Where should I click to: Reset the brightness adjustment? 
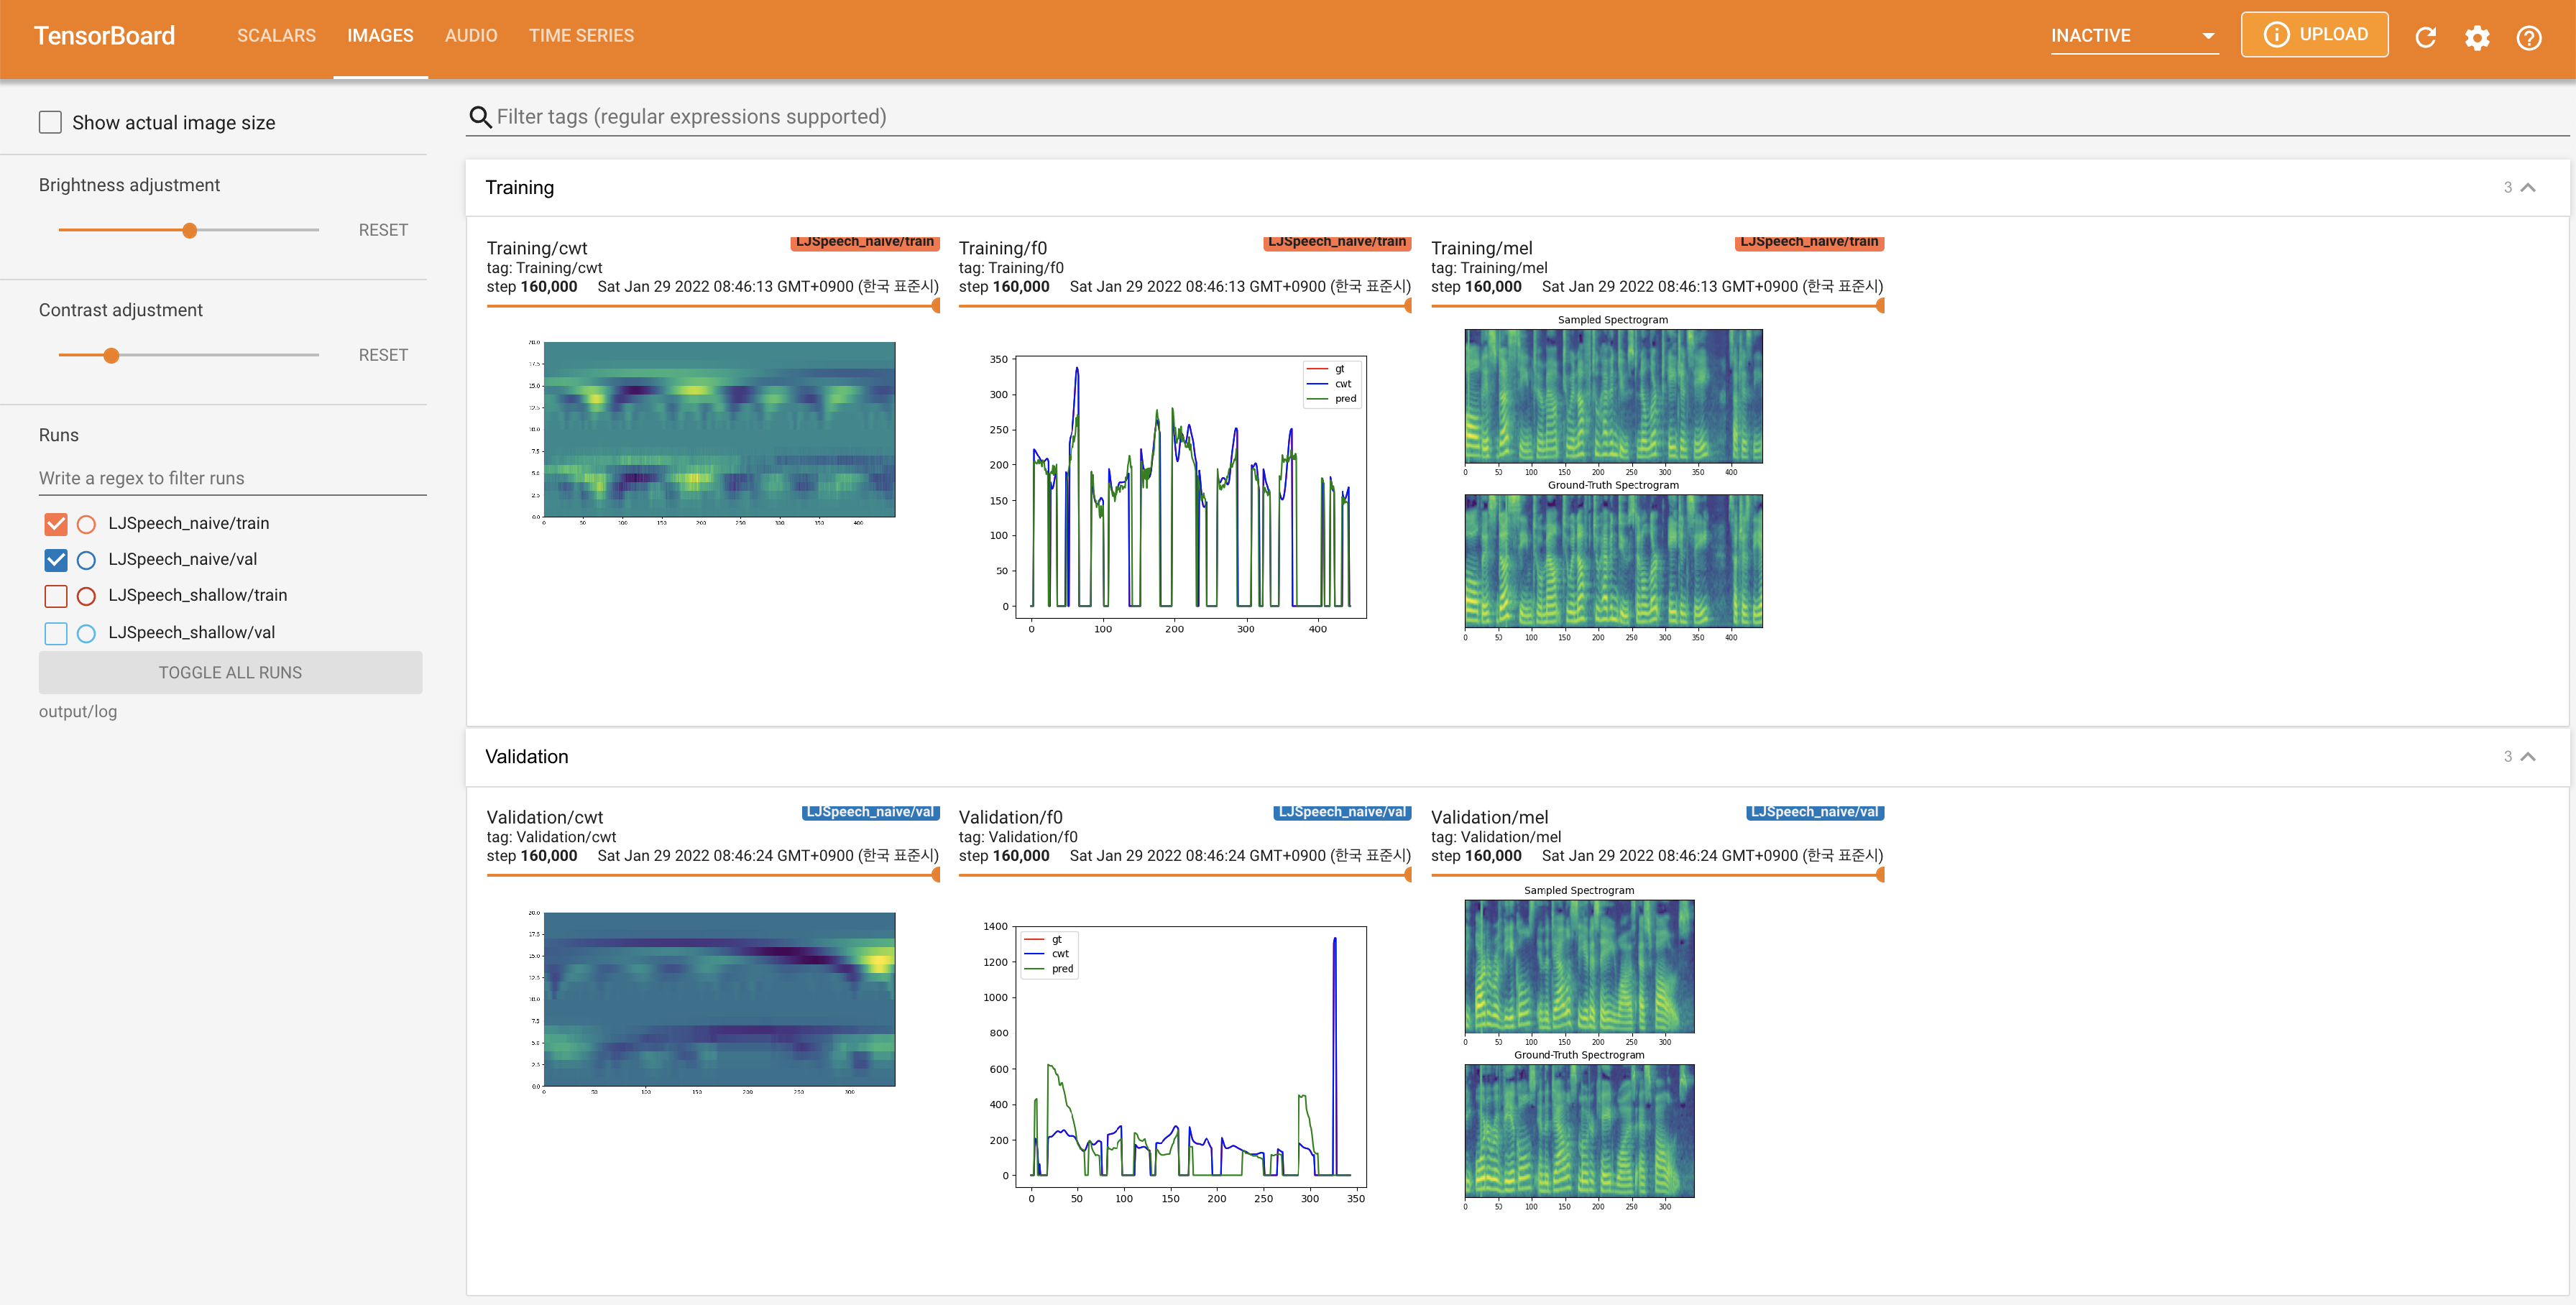point(383,230)
